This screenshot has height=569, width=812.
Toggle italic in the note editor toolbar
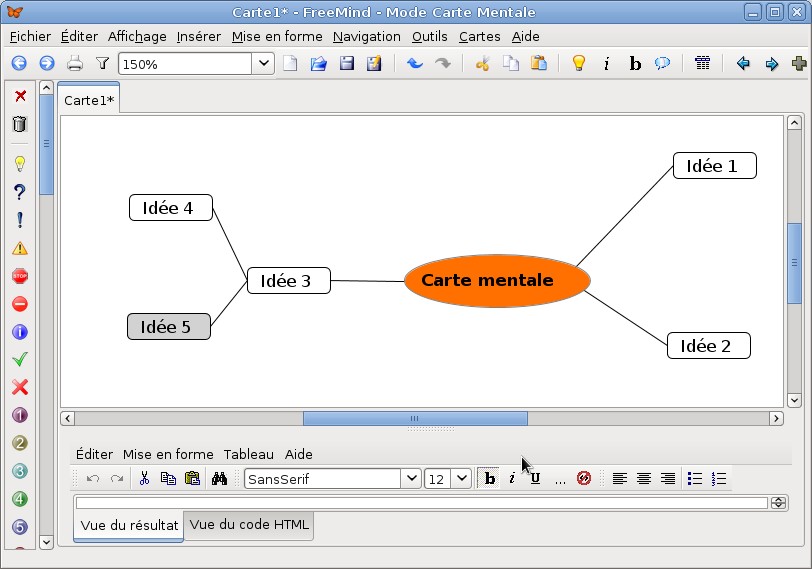pos(512,479)
